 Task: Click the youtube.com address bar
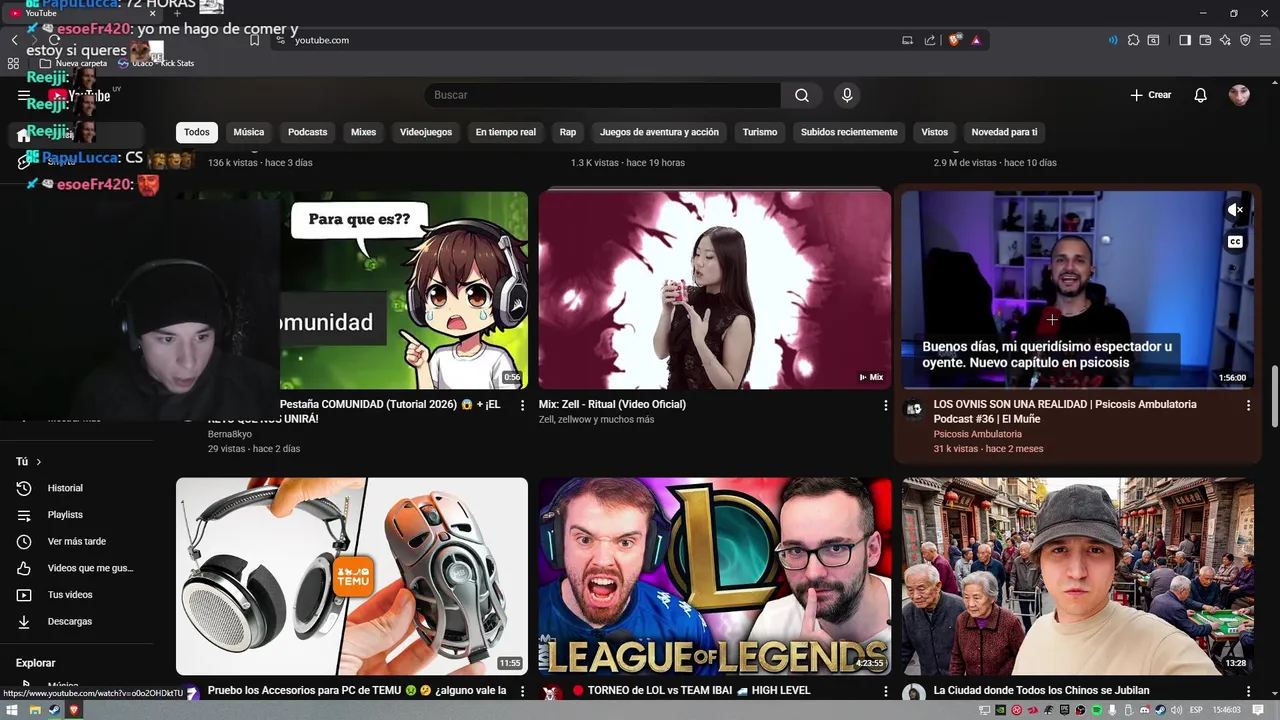click(590, 40)
